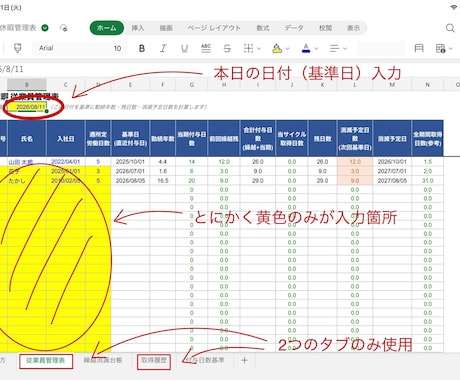Toggle strikethrough formatting
This screenshot has height=380, width=460.
pyautogui.click(x=227, y=48)
